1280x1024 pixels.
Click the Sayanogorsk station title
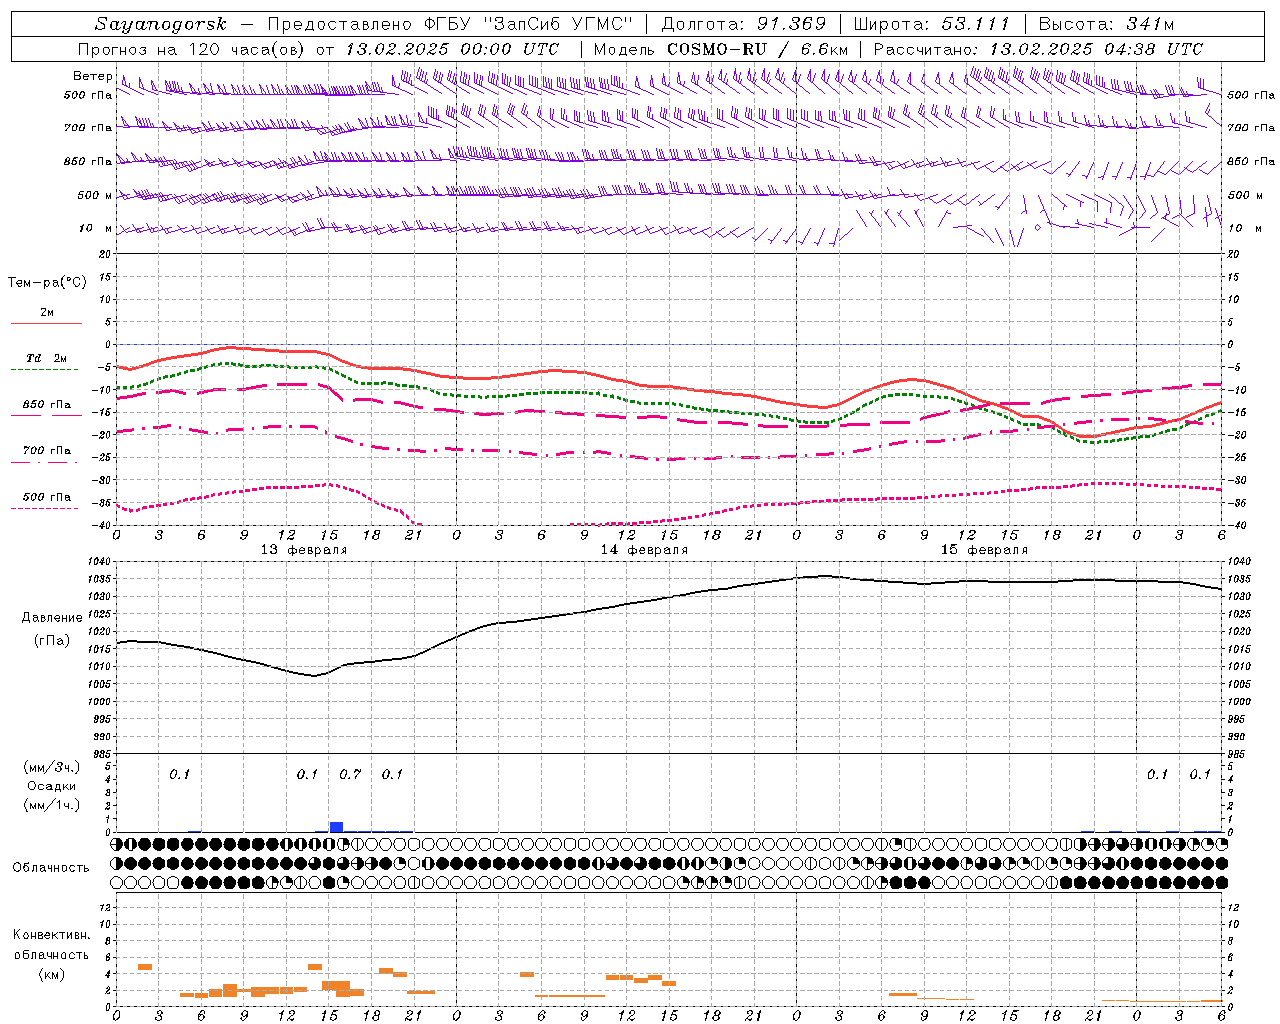coord(160,24)
